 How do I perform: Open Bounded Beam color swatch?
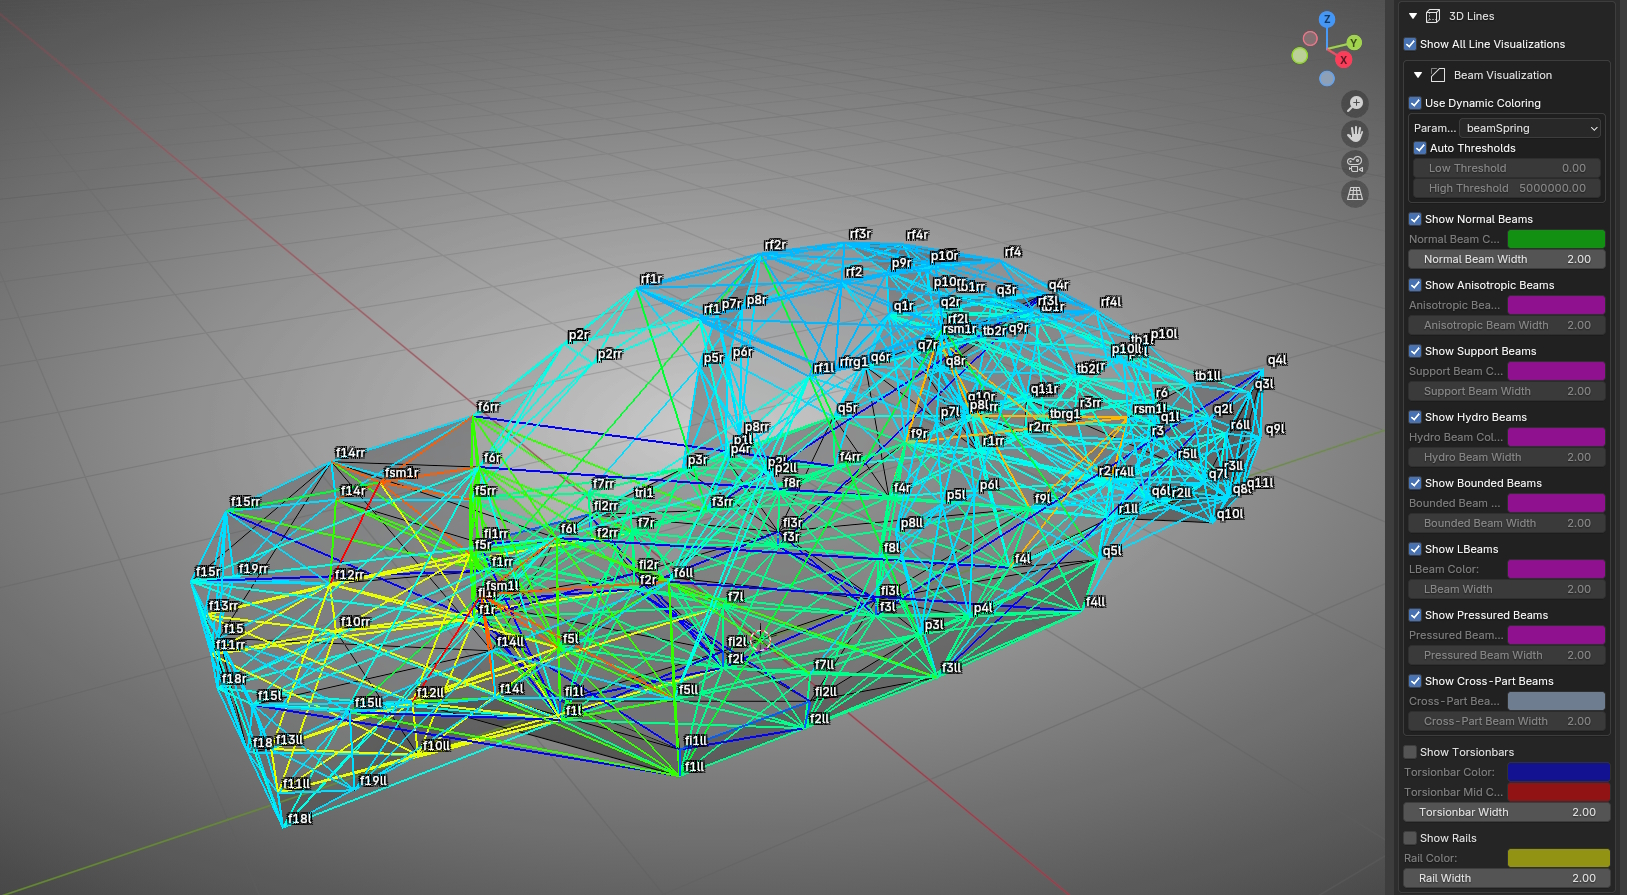pos(1556,503)
